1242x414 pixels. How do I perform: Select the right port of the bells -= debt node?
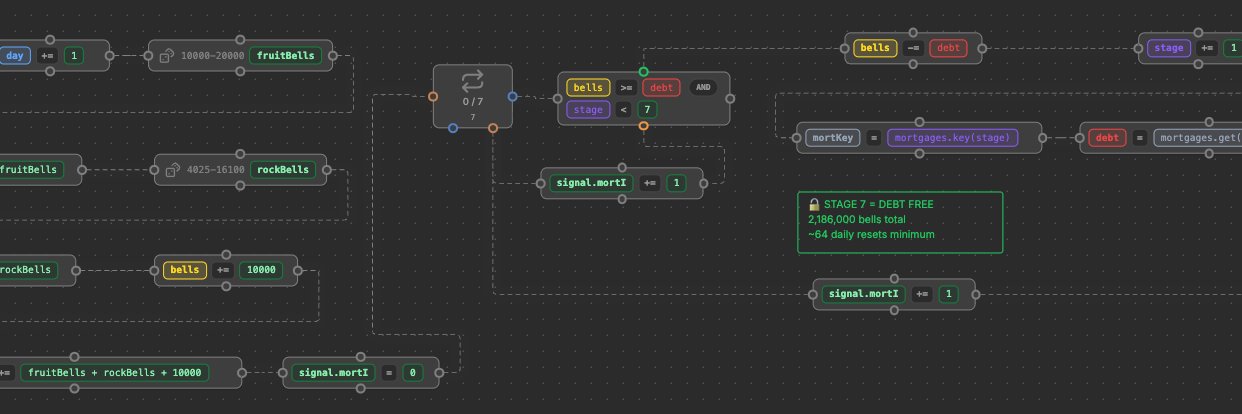click(x=982, y=48)
